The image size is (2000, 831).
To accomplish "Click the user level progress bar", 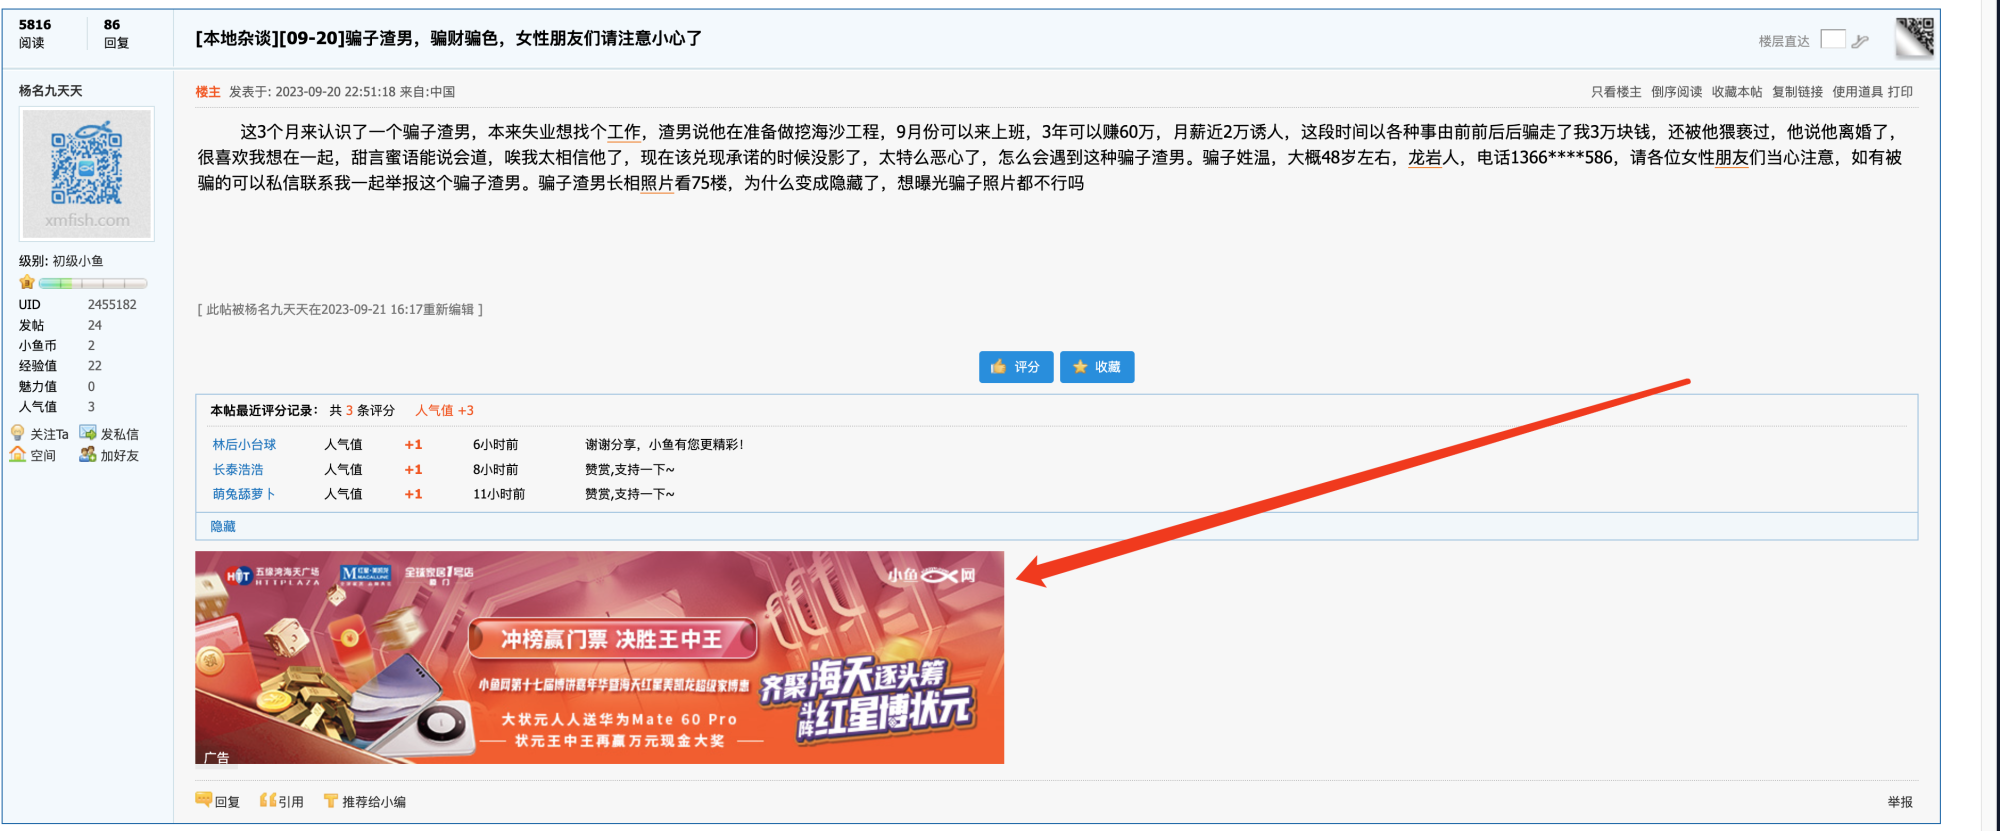I will point(92,283).
